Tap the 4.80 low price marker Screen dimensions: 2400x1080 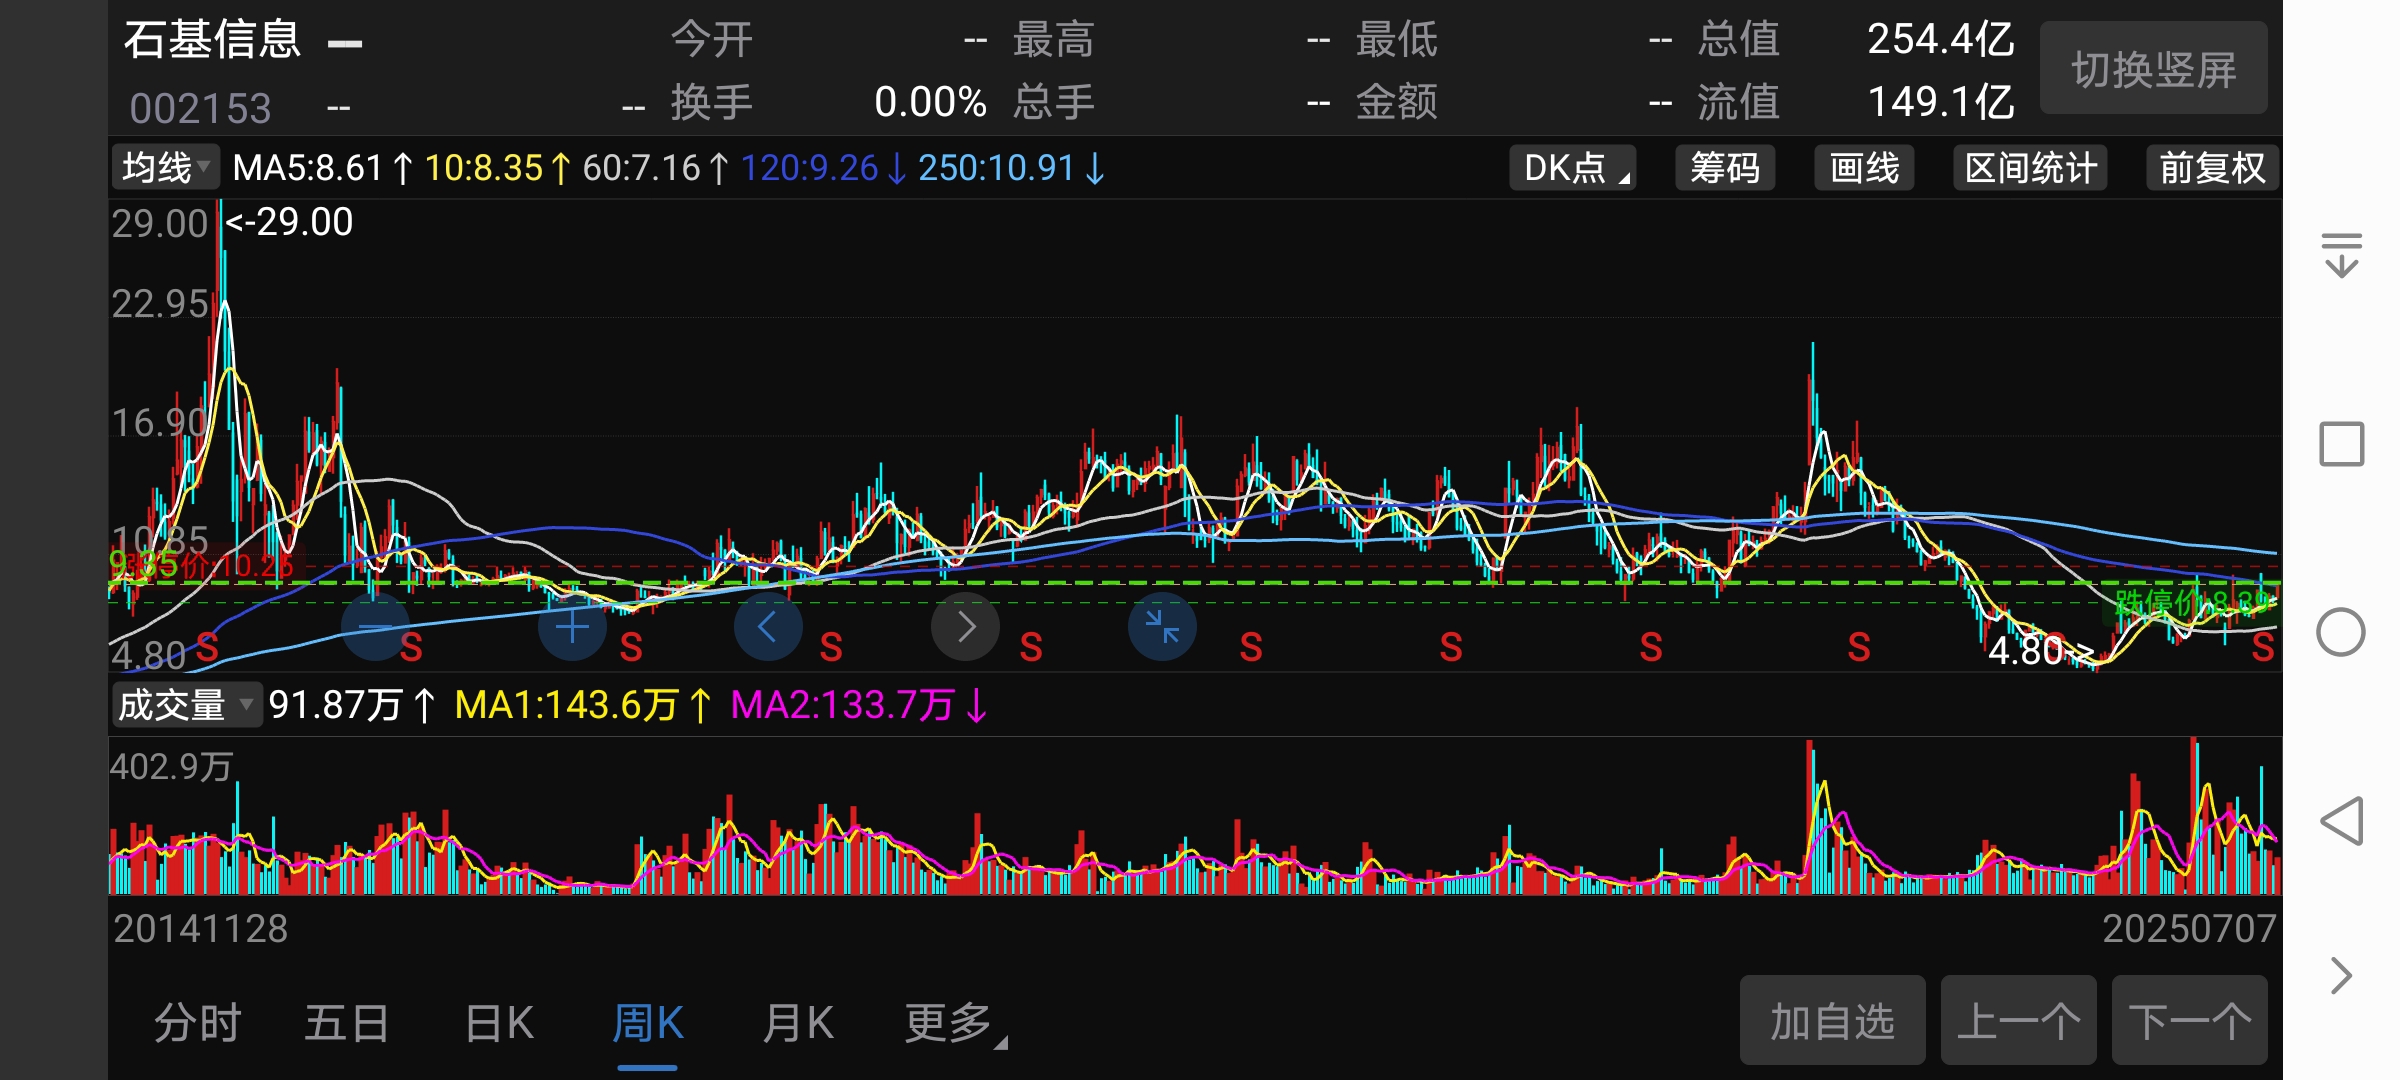pyautogui.click(x=2040, y=651)
